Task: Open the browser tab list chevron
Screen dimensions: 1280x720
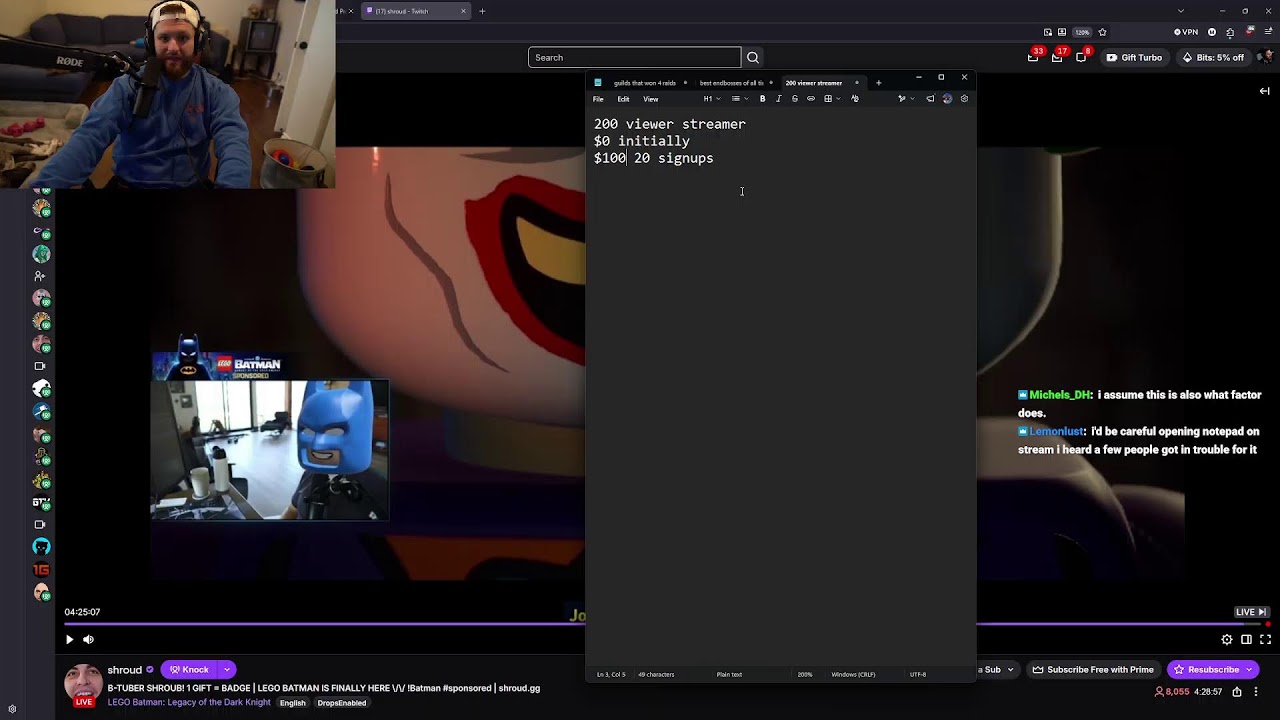Action: click(x=1182, y=11)
